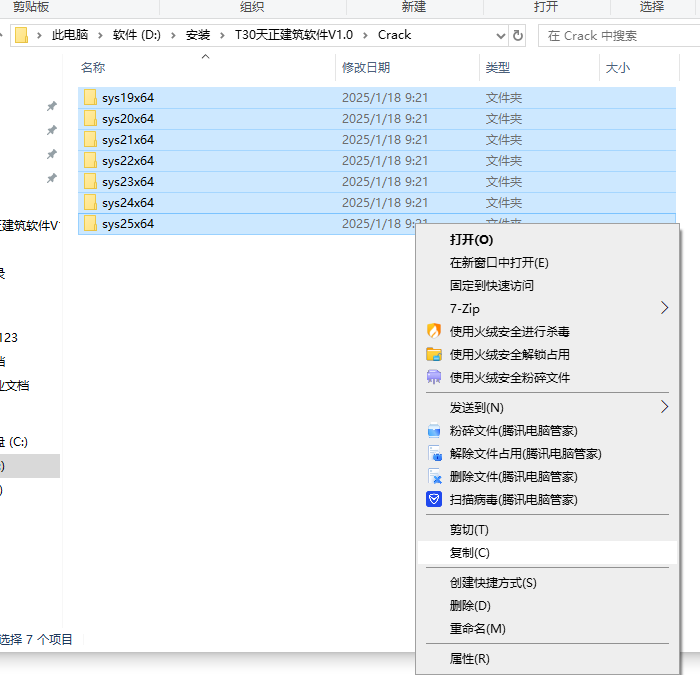Click the Huorong unlock file icon
Image resolution: width=700 pixels, height=675 pixels.
coord(434,354)
